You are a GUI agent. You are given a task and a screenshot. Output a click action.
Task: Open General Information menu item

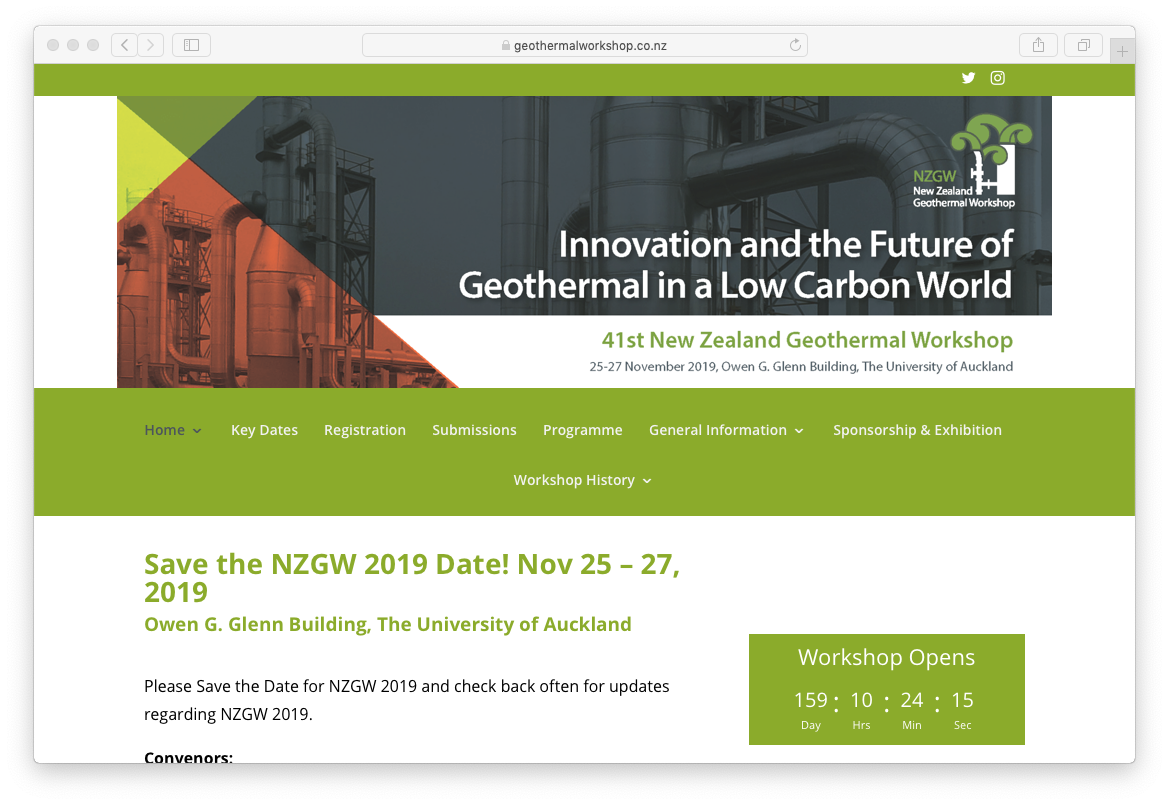point(717,430)
